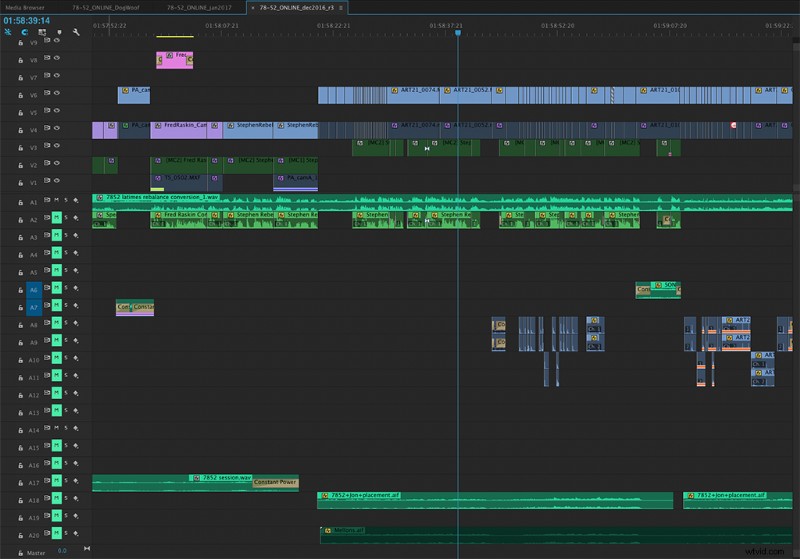Toggle lock on Master track
Image resolution: width=800 pixels, height=559 pixels.
click(x=20, y=553)
